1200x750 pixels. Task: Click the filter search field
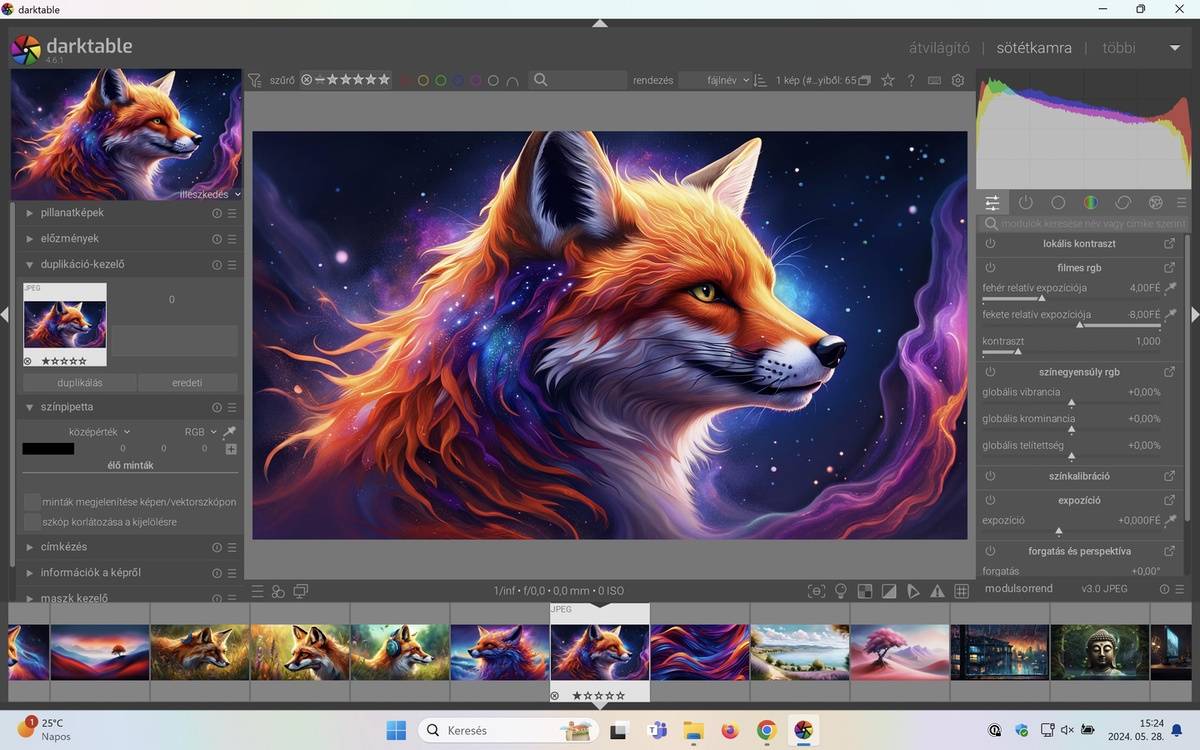(578, 80)
